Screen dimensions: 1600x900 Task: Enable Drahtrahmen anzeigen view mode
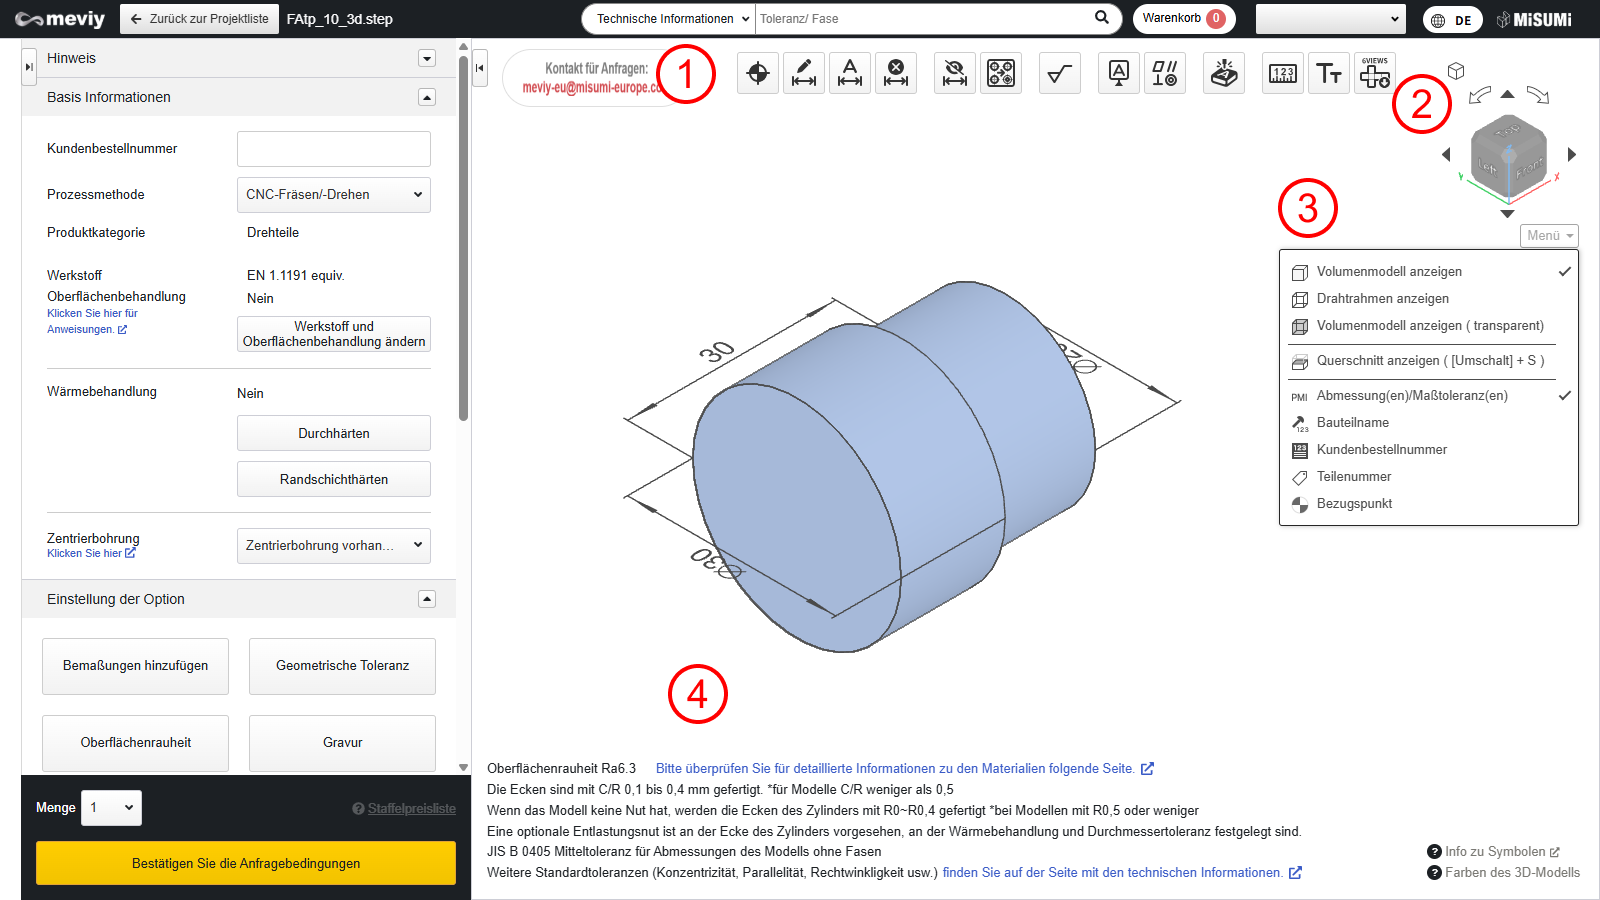(1382, 299)
